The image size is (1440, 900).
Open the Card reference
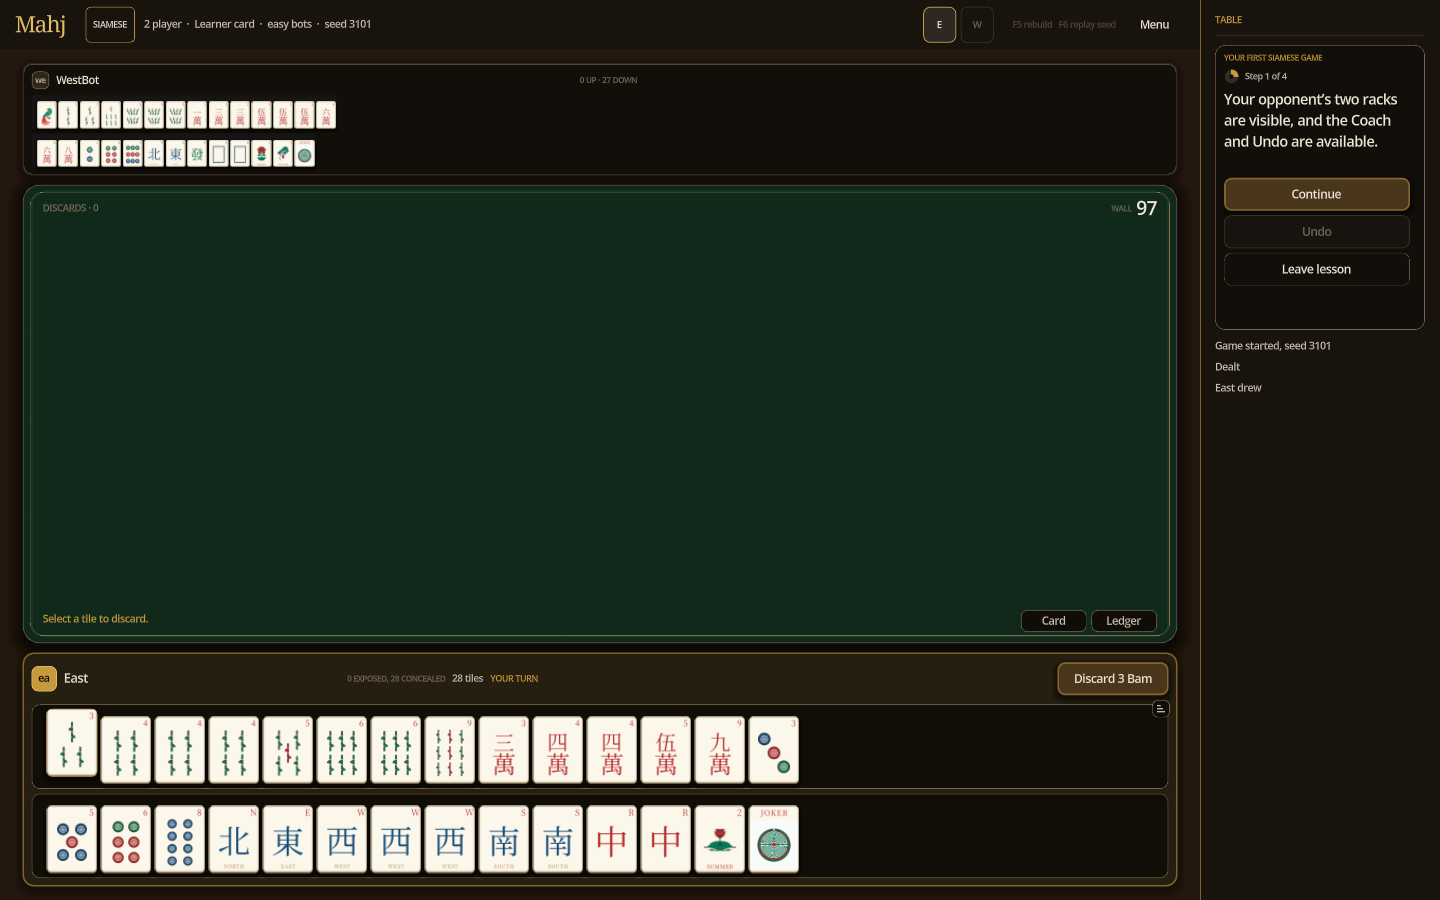(1054, 621)
